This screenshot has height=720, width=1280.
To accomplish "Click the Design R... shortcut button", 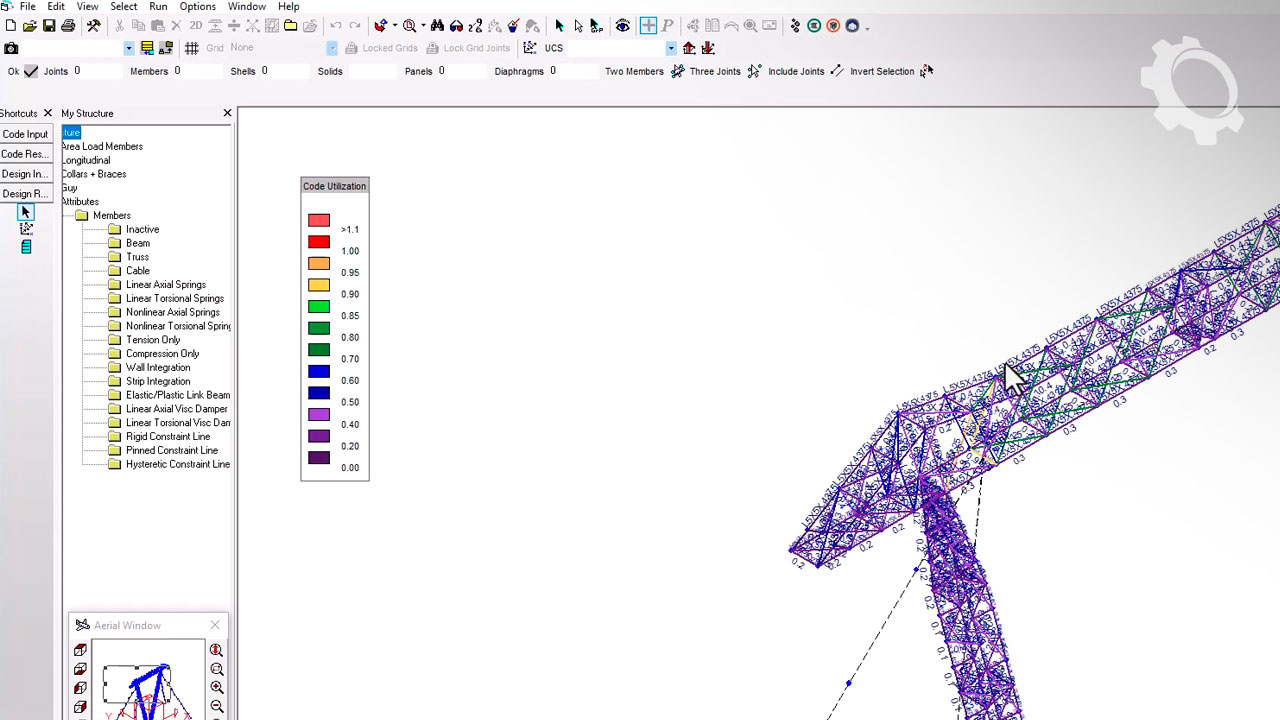I will tap(25, 194).
